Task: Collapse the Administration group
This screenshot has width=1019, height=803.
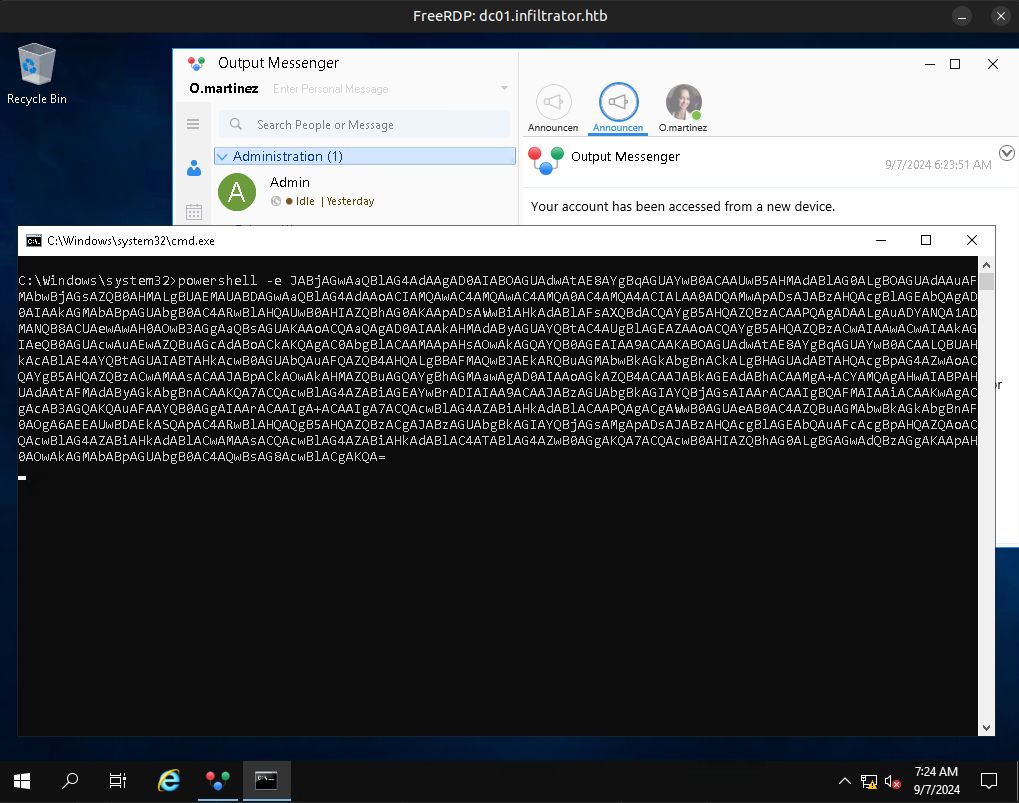Action: click(x=223, y=157)
